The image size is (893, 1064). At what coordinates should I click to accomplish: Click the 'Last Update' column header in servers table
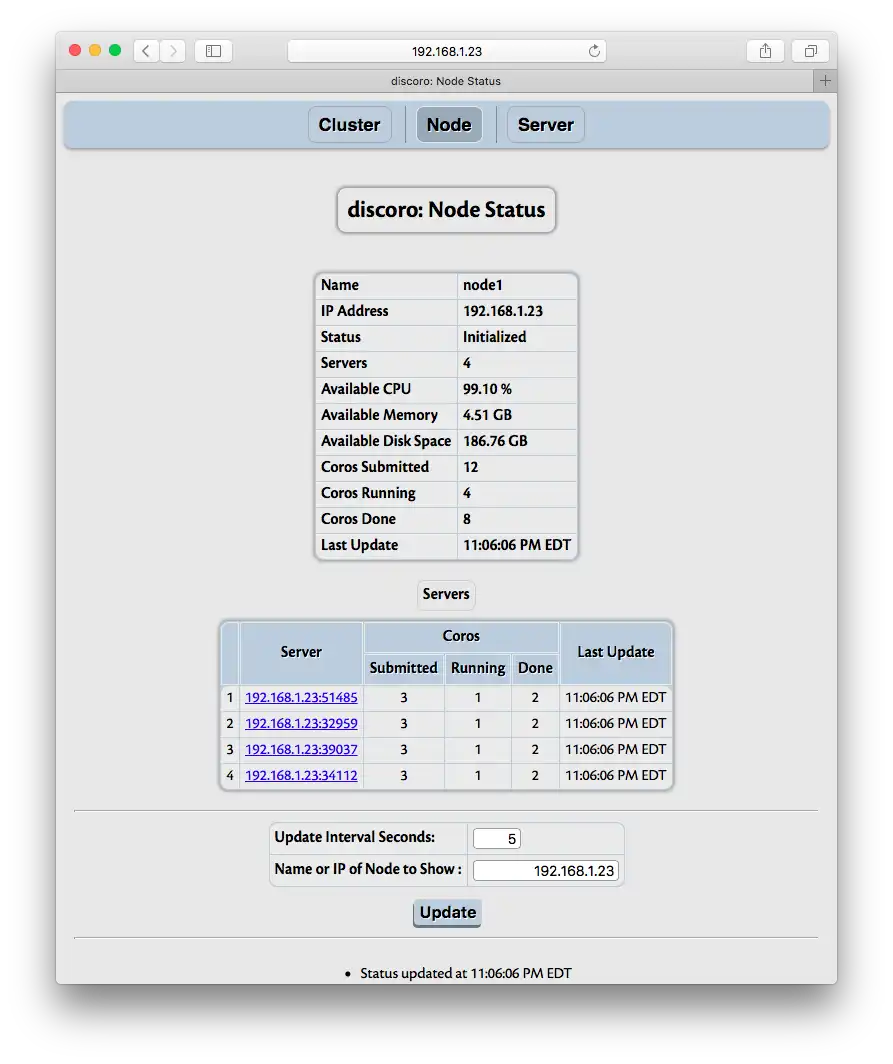point(615,652)
